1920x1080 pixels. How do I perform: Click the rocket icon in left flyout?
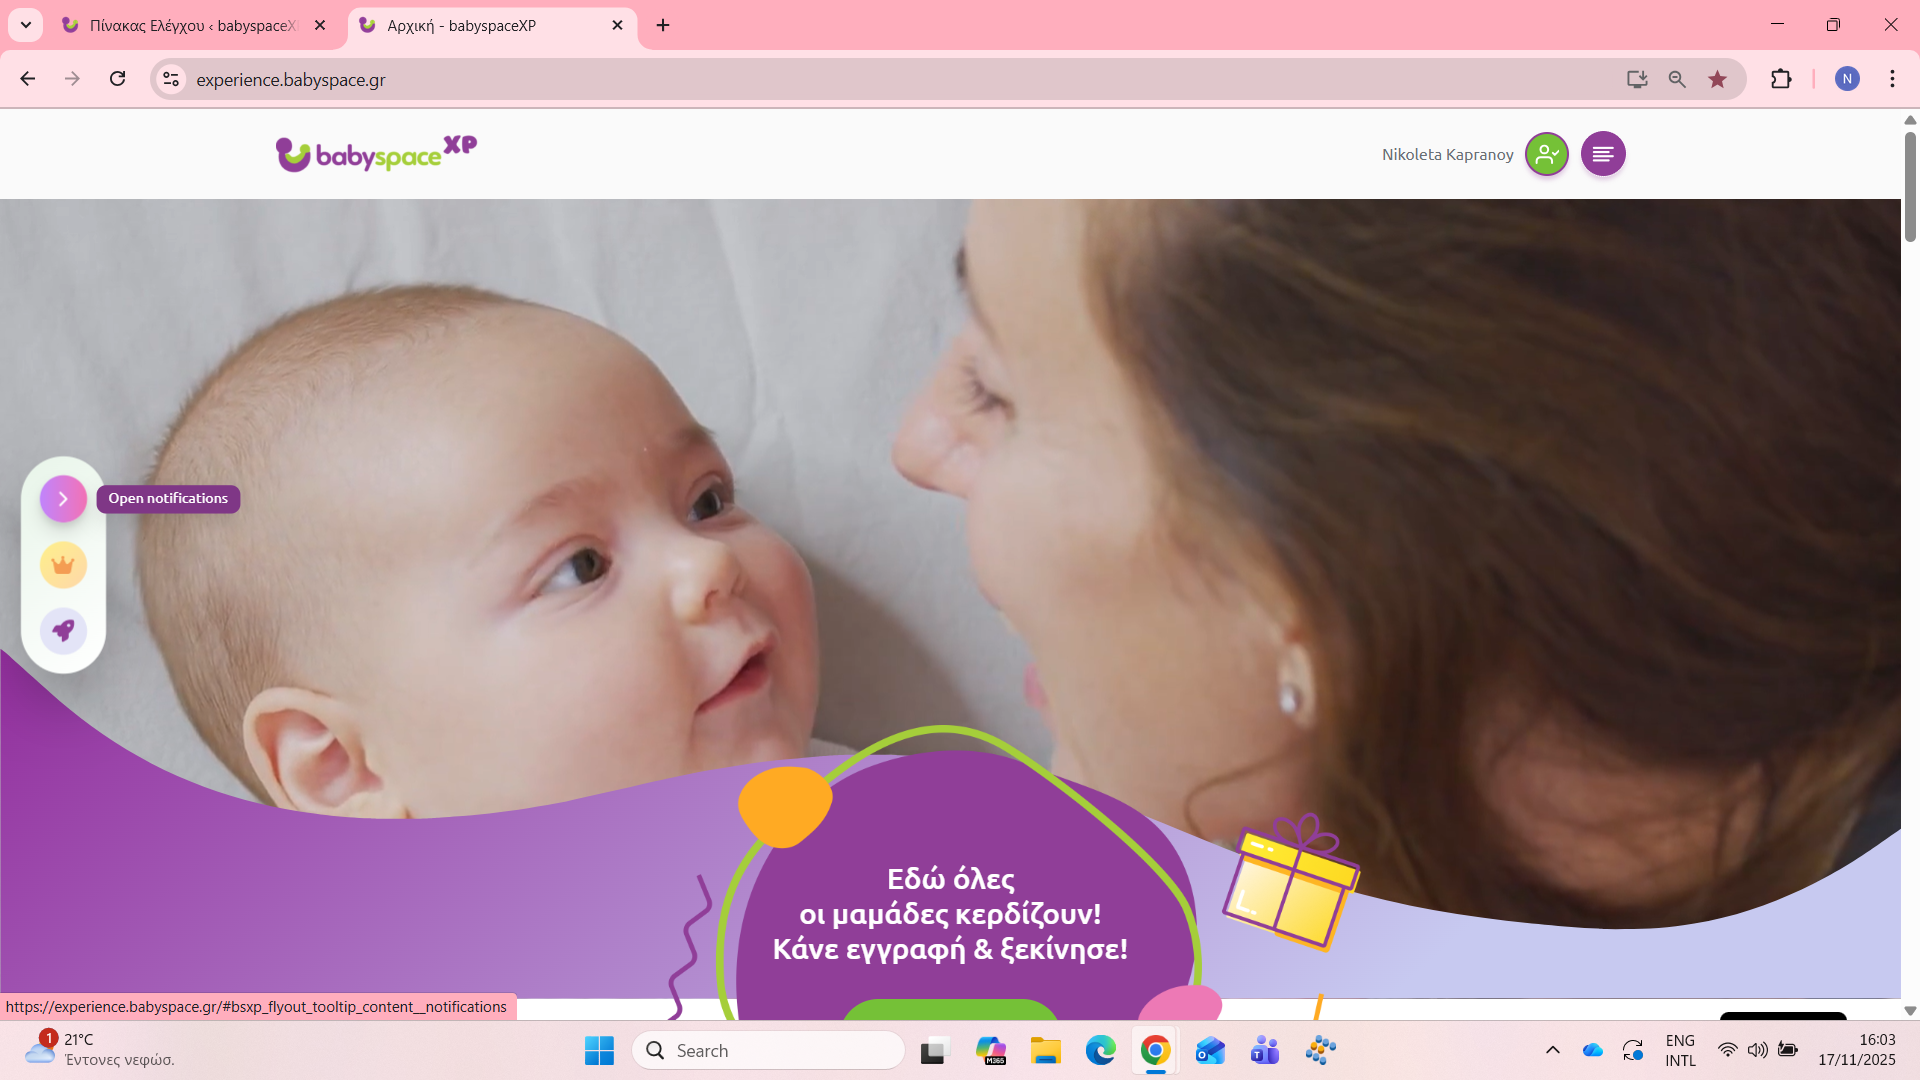pos(63,631)
